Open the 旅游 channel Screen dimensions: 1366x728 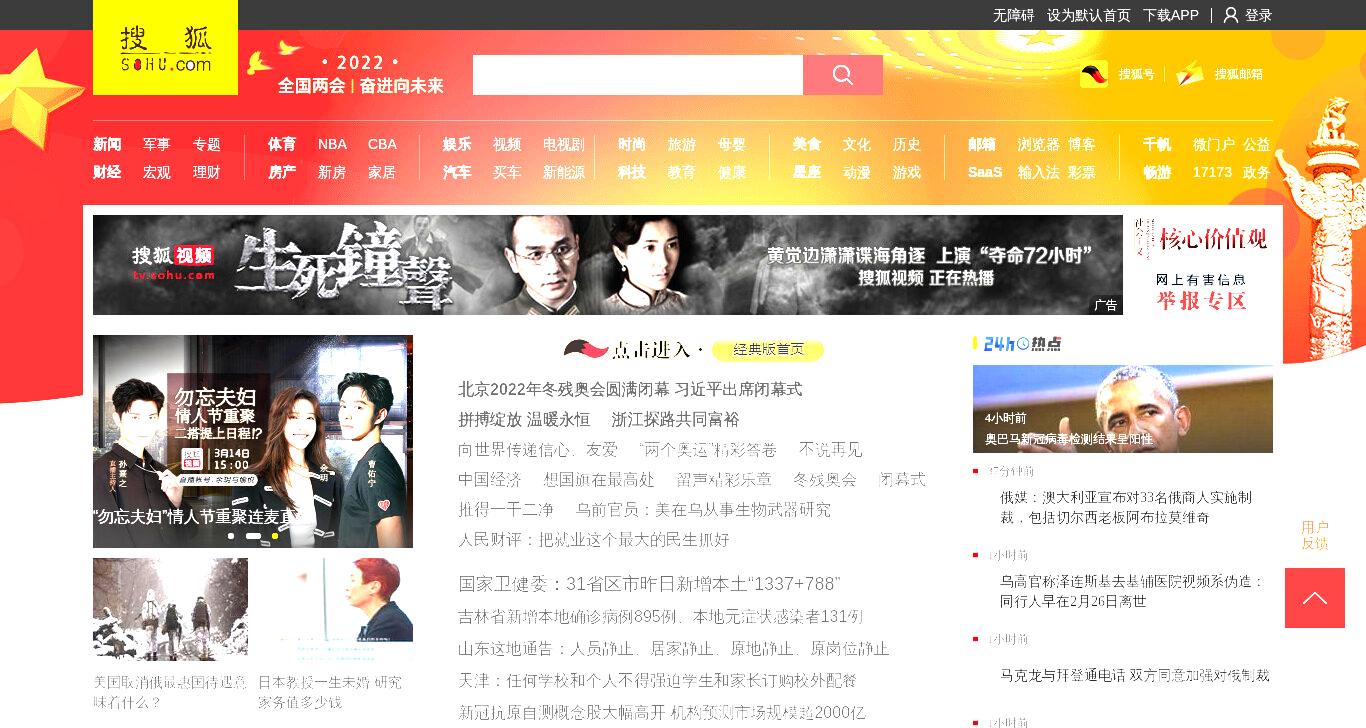(x=682, y=144)
